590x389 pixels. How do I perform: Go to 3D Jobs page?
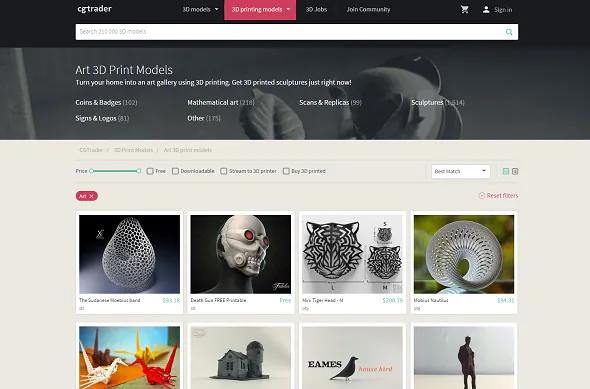pos(316,9)
